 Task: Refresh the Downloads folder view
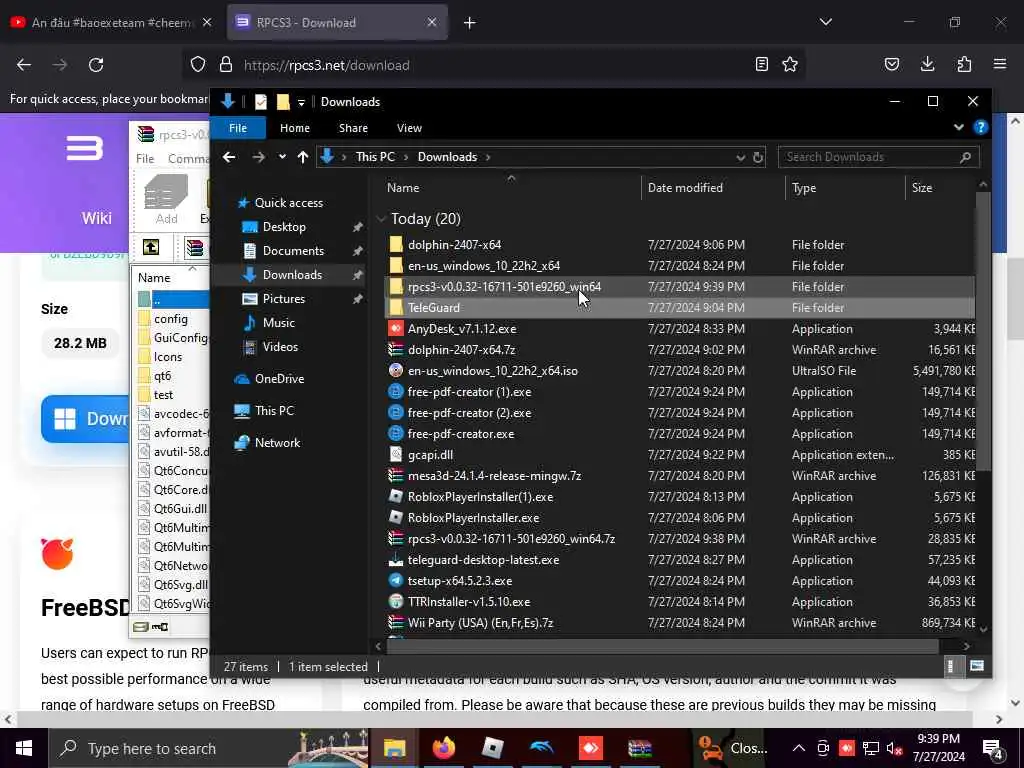tap(758, 157)
